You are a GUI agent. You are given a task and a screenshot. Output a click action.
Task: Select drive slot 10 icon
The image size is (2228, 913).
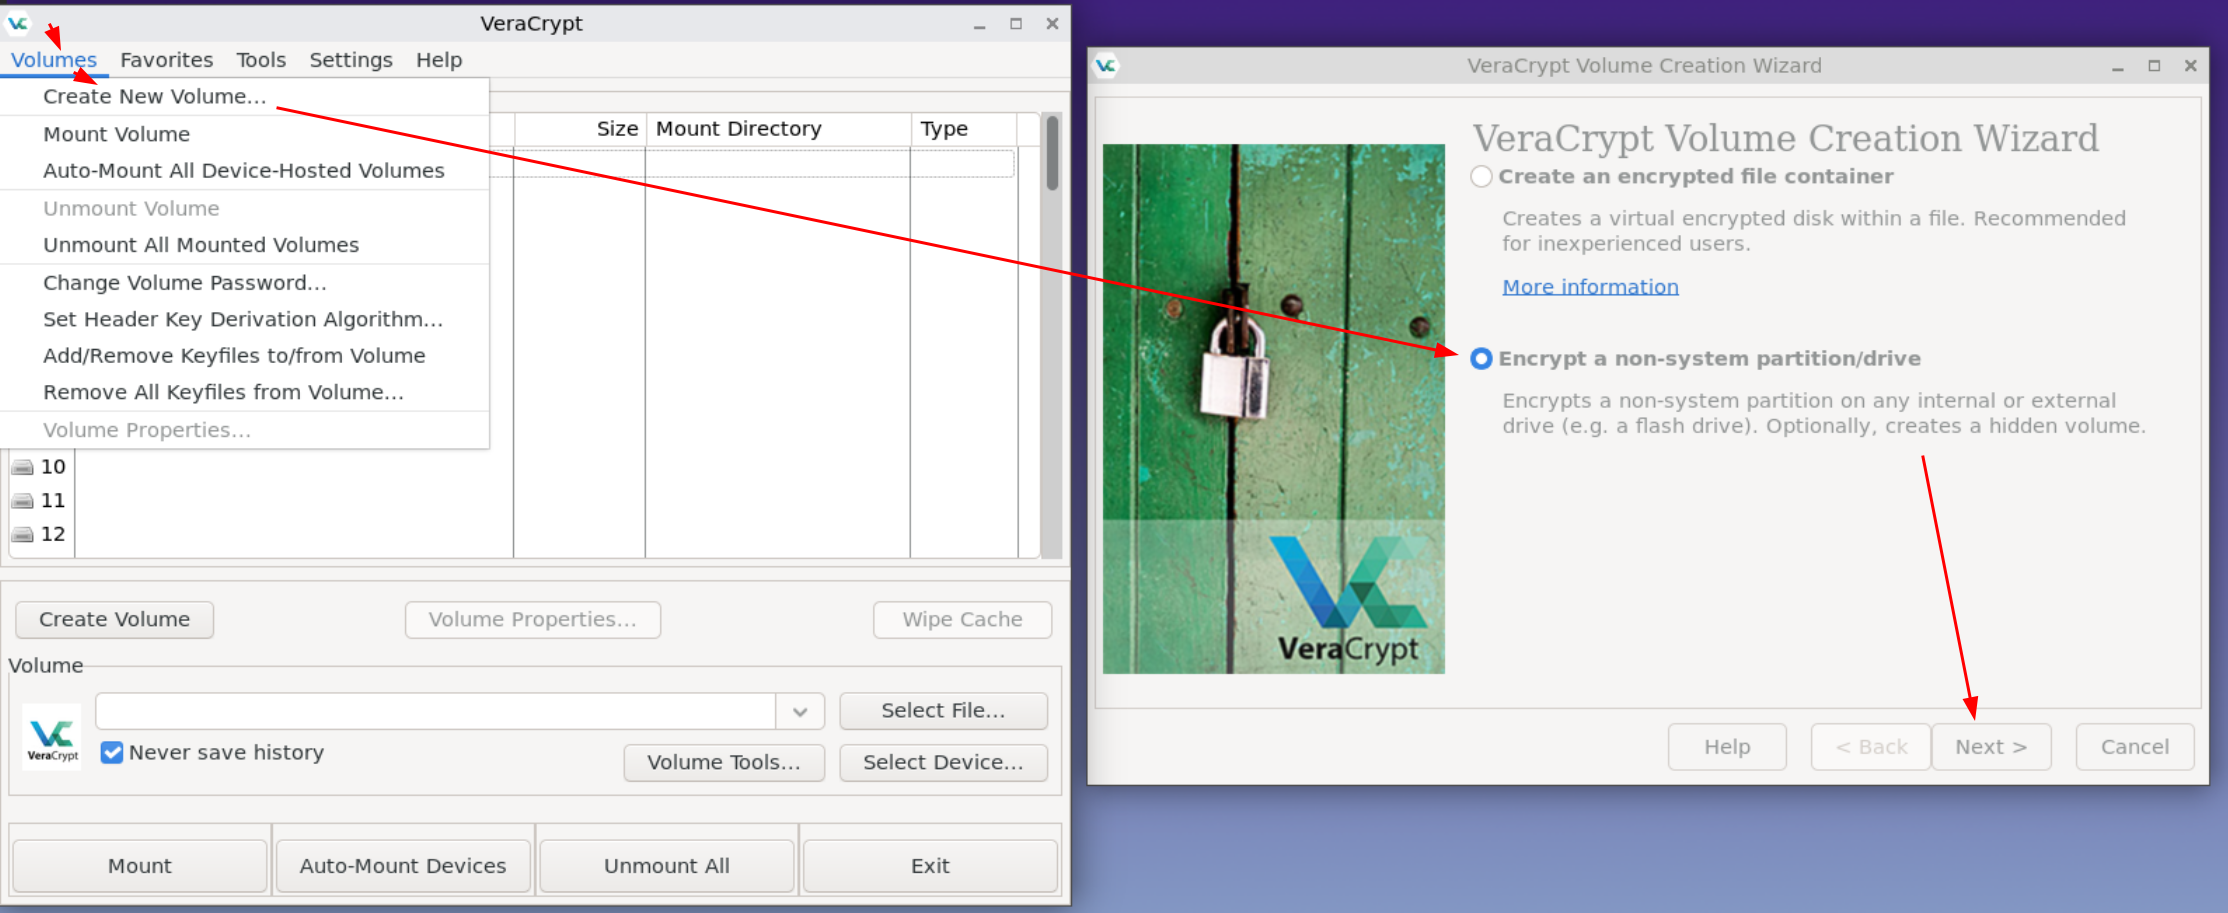pyautogui.click(x=22, y=467)
